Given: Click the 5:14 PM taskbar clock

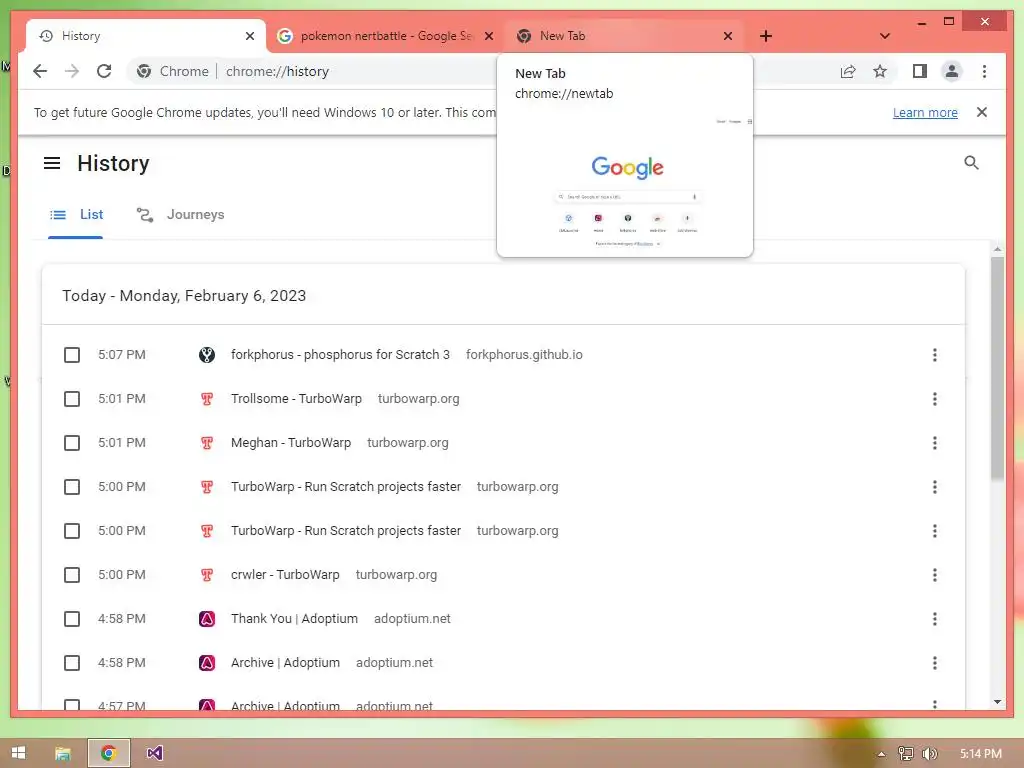Looking at the screenshot, I should click(981, 754).
